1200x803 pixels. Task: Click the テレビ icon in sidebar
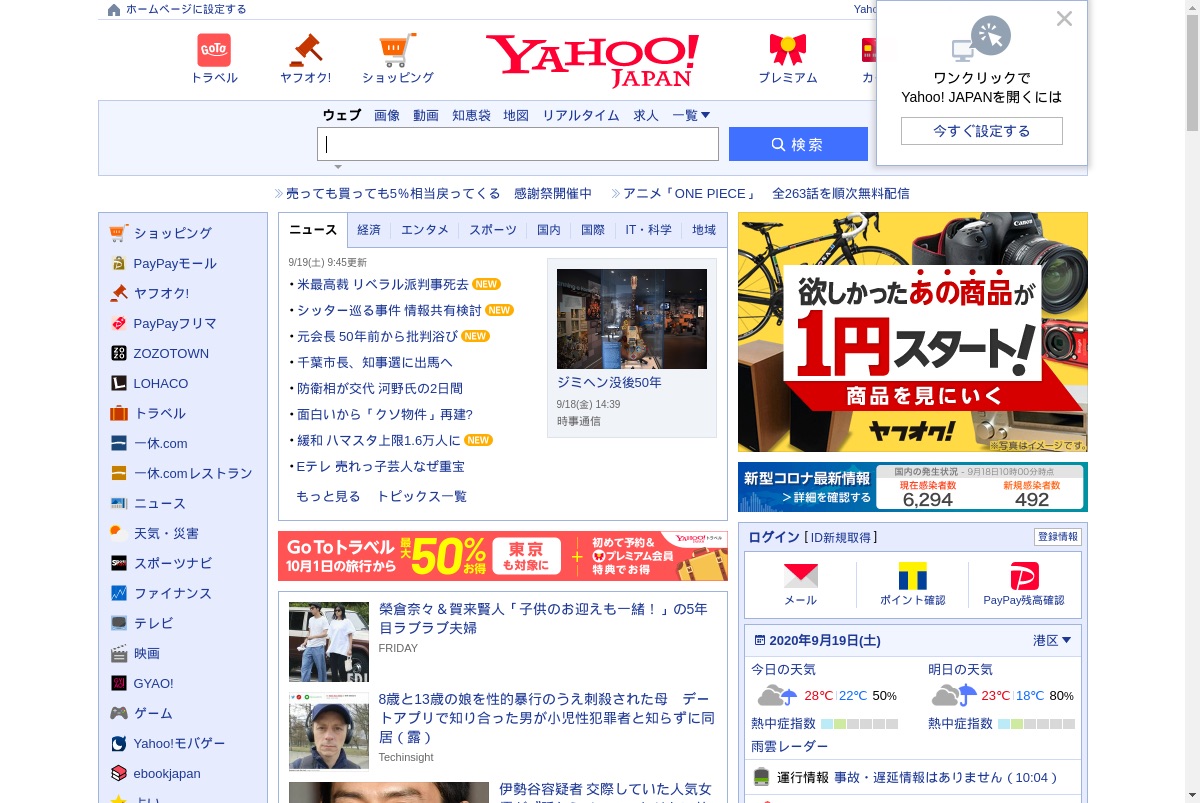pyautogui.click(x=119, y=623)
